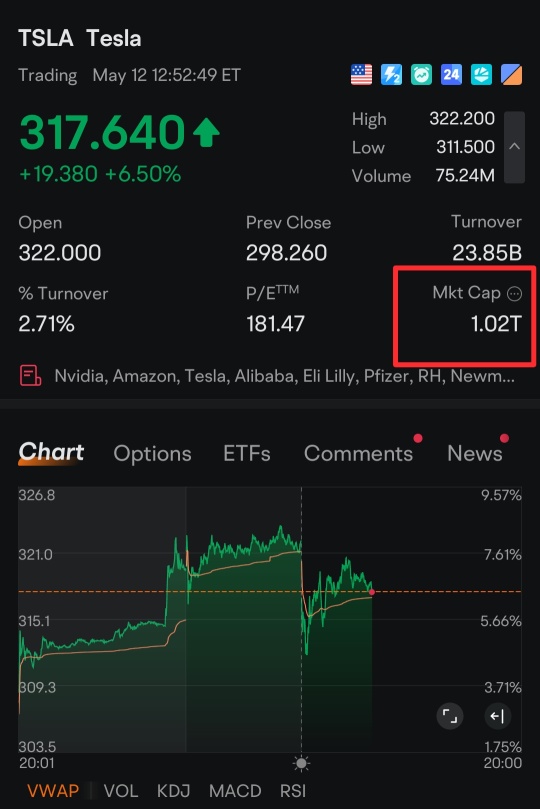Open the Mkt Cap more-info circle icon

pyautogui.click(x=514, y=294)
